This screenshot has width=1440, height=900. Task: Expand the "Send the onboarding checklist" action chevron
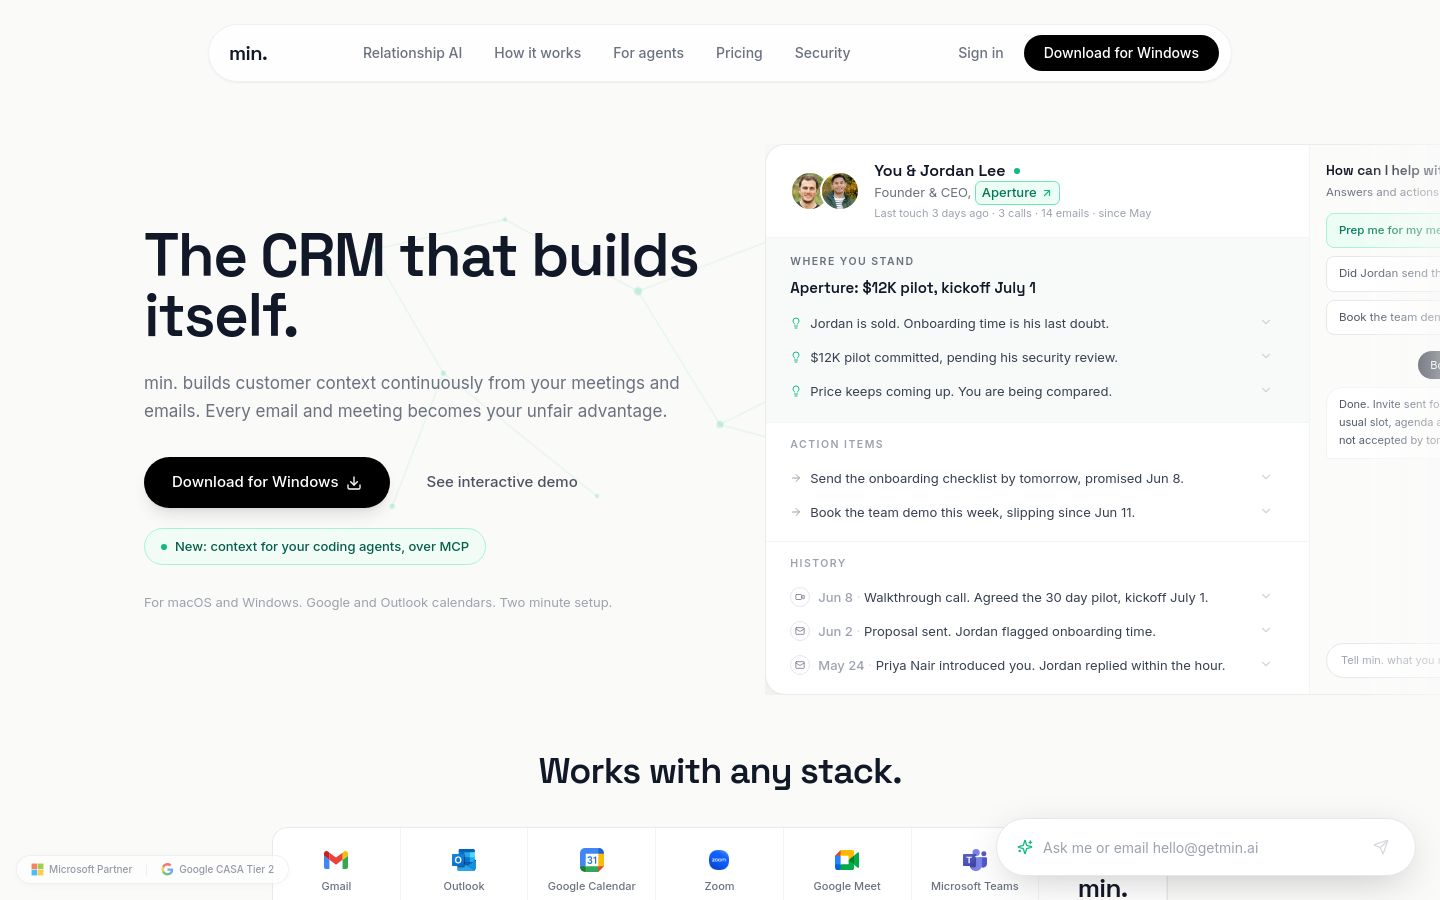click(1266, 477)
